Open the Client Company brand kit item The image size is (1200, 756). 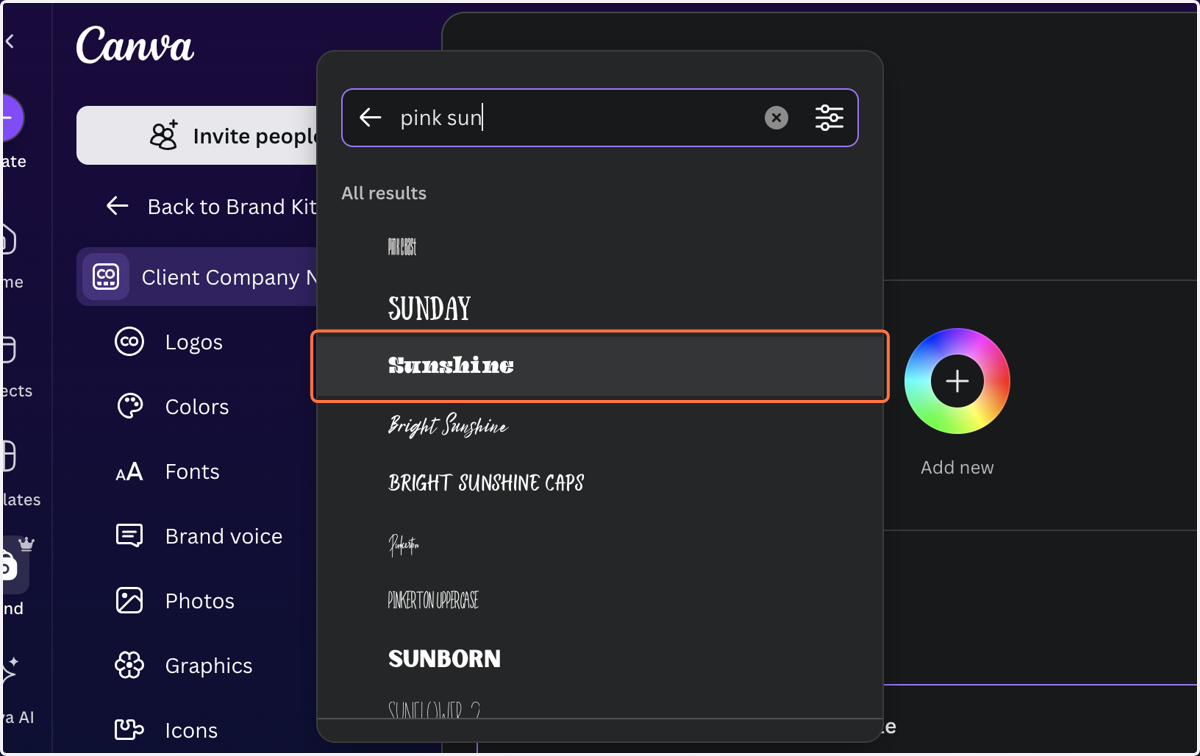(197, 277)
